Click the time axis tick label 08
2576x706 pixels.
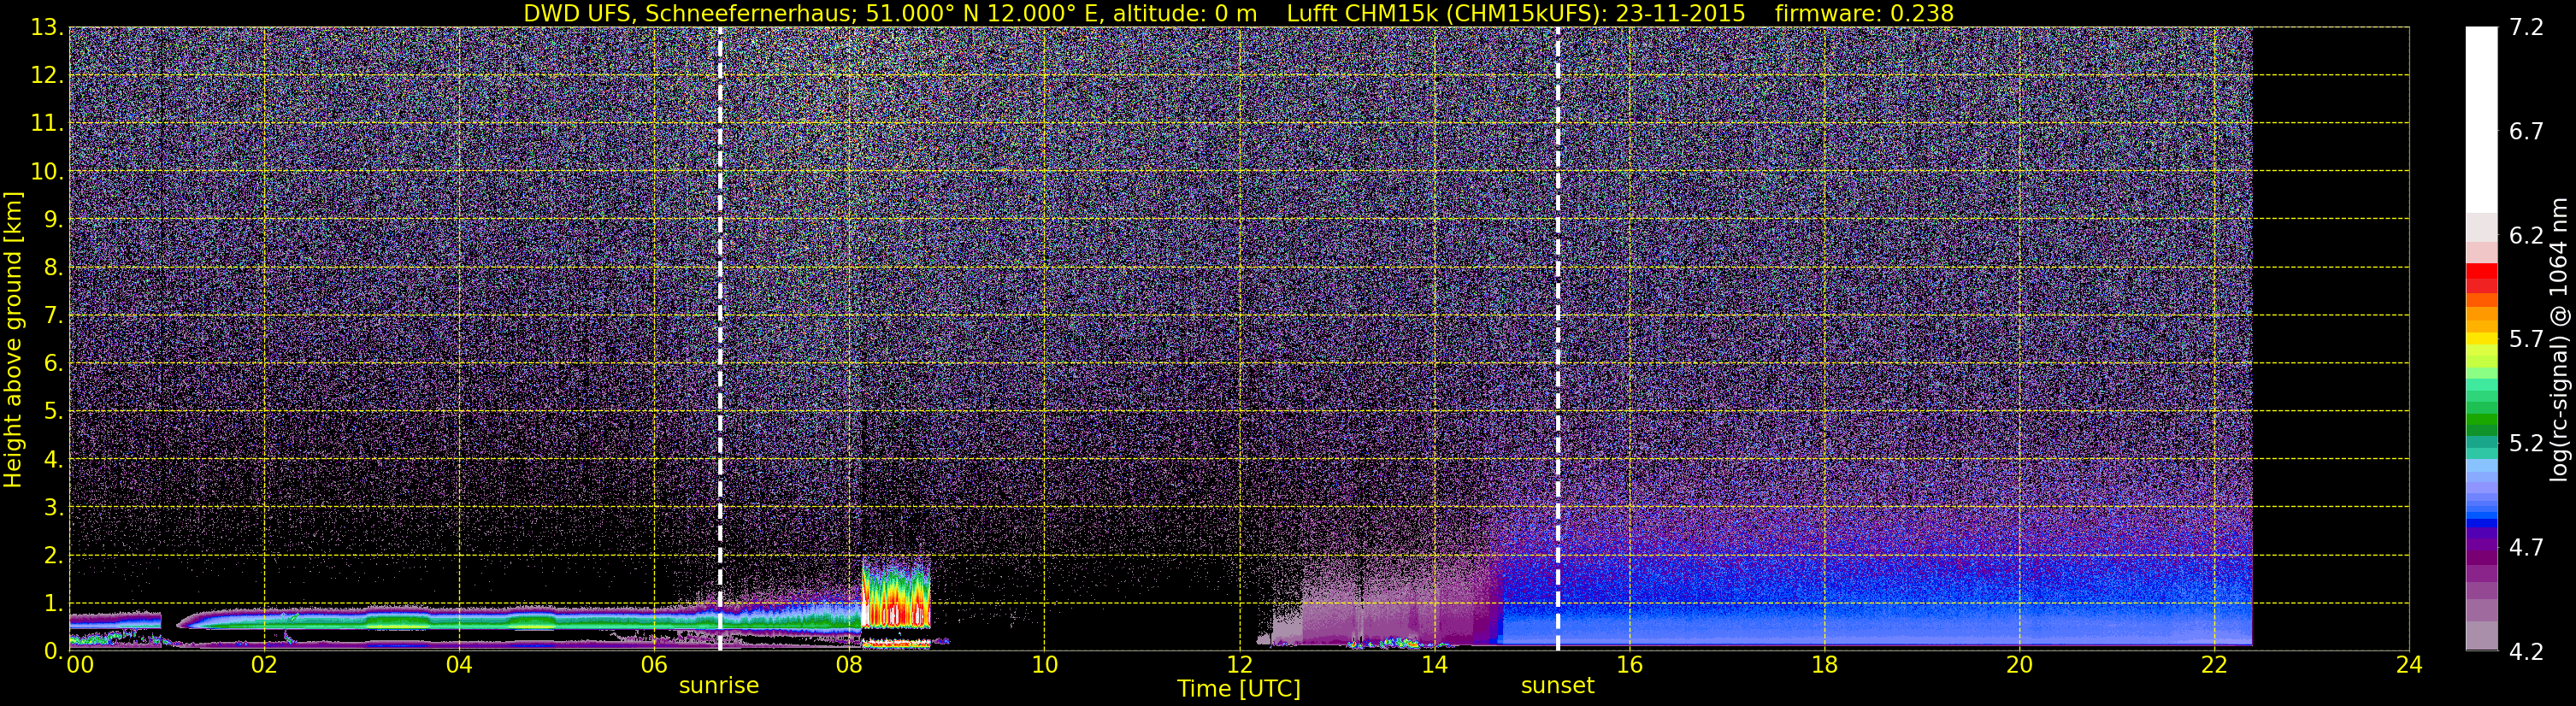point(849,665)
